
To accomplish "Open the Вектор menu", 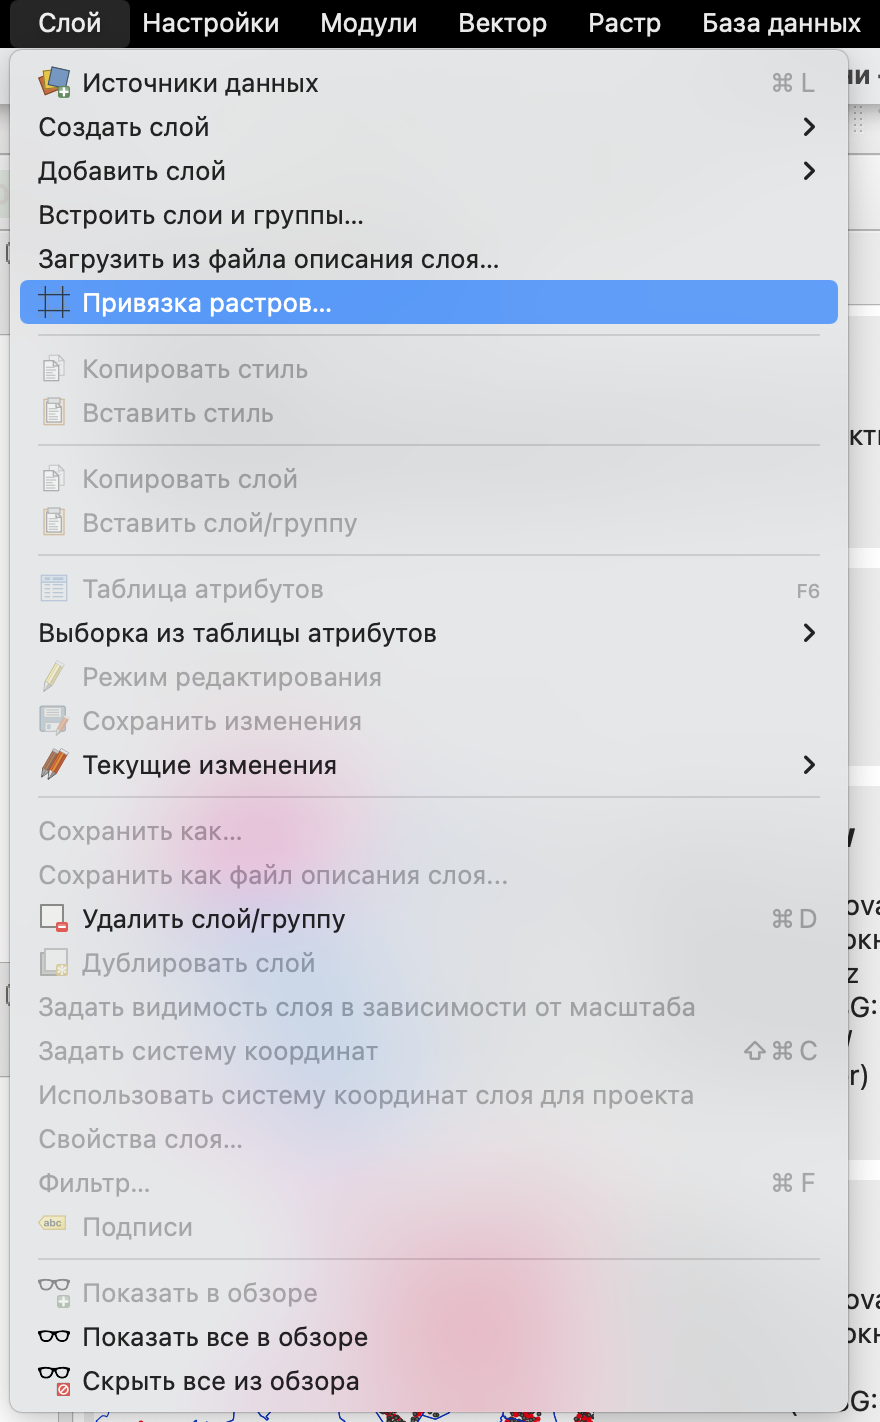I will coord(503,23).
